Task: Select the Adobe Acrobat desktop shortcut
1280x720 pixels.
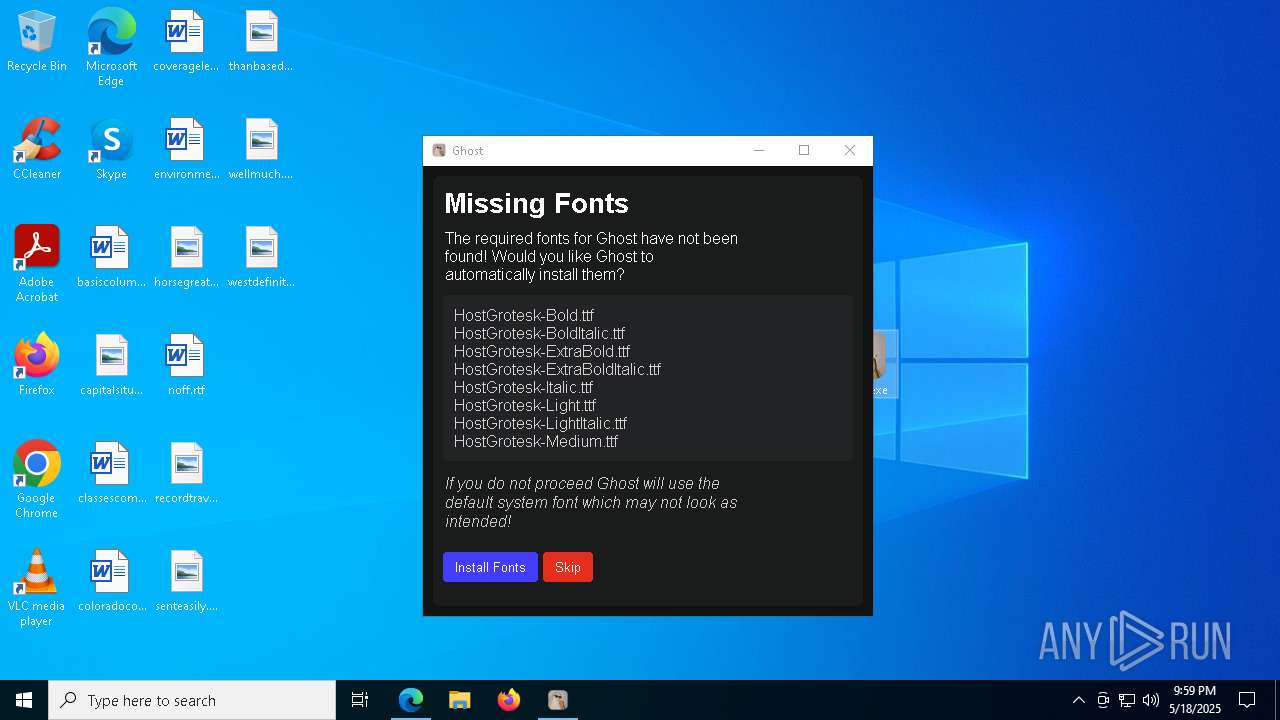Action: click(37, 264)
